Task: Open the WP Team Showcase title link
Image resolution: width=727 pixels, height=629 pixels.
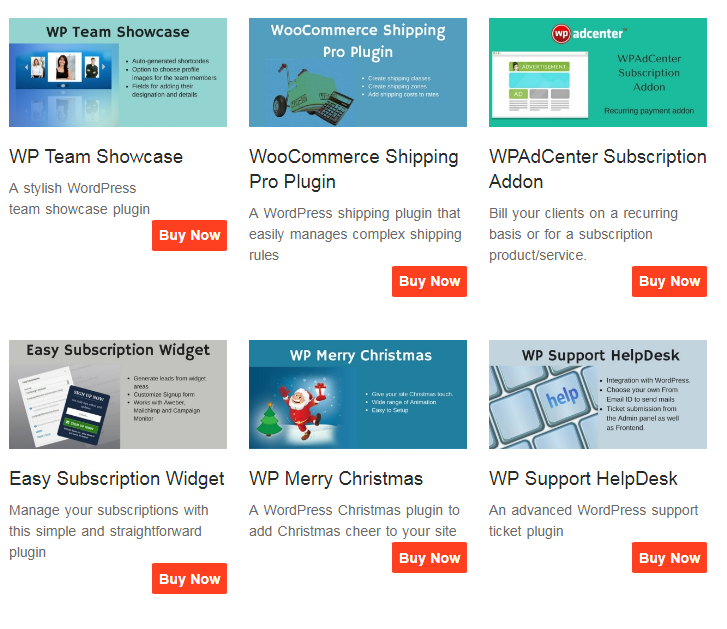Action: (x=96, y=157)
